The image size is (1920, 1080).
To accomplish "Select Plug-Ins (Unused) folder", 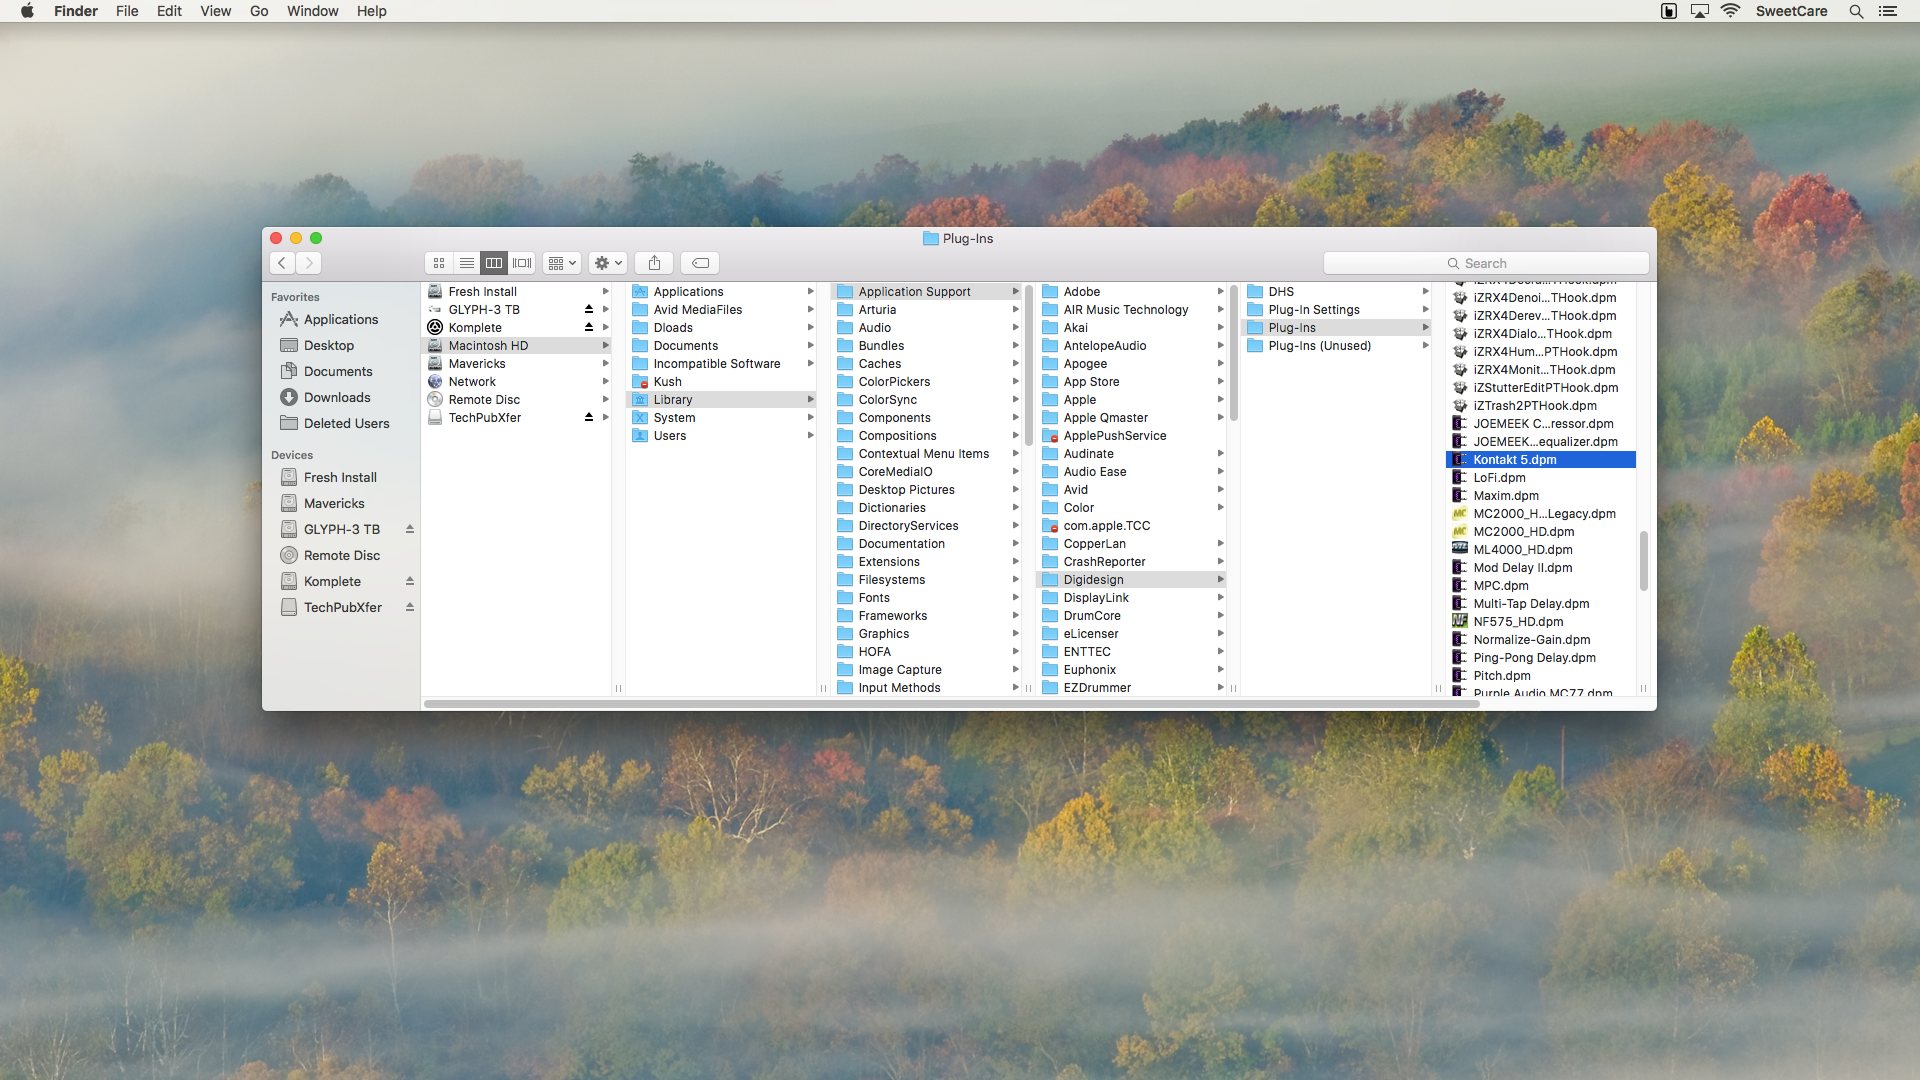I will pyautogui.click(x=1317, y=344).
